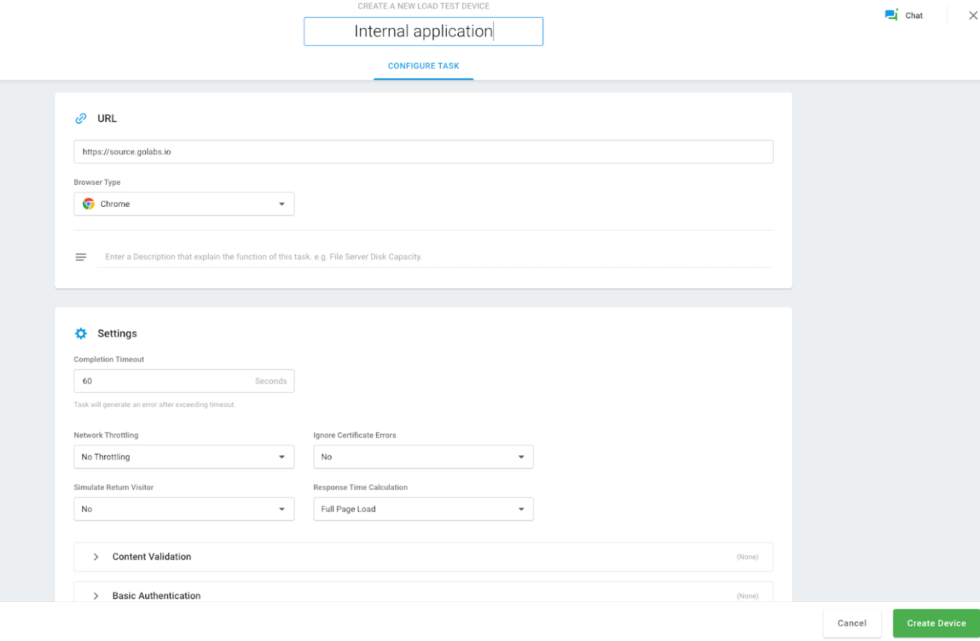Click the Internal application name field
Viewport: 980px width, 641px height.
[423, 31]
